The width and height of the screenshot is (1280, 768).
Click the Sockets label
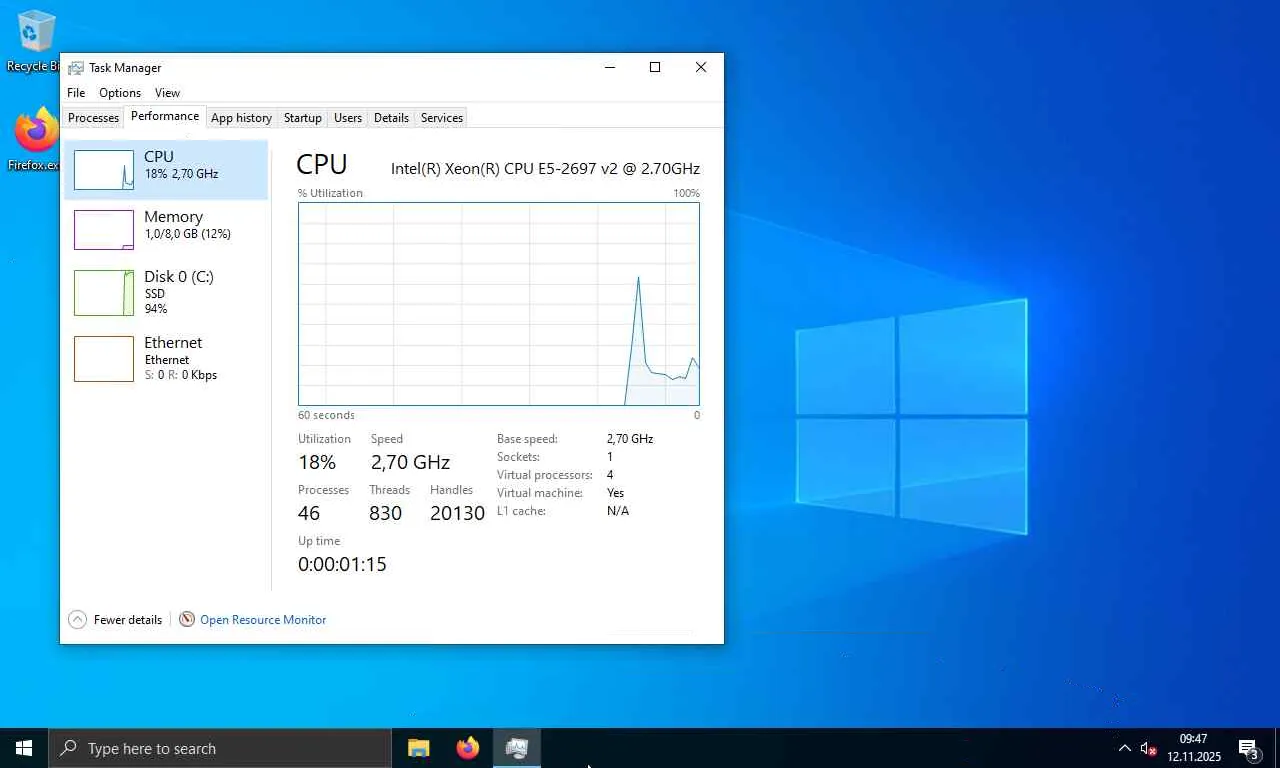point(518,457)
